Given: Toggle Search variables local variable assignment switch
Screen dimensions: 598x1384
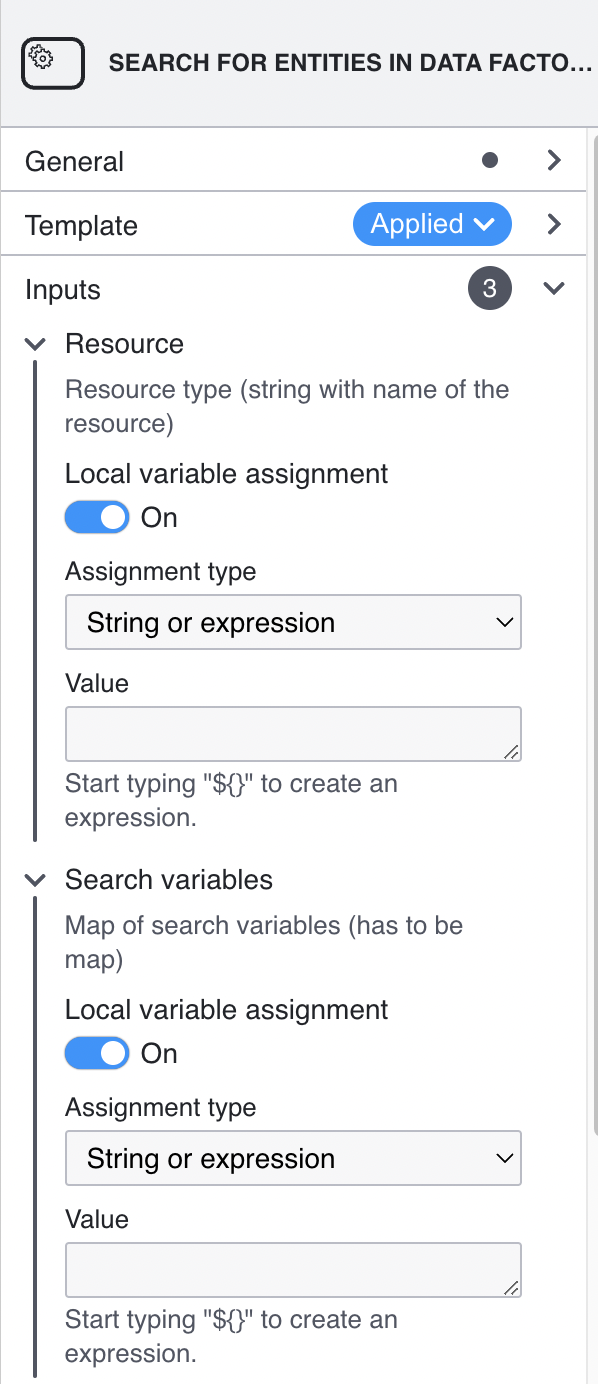Looking at the screenshot, I should point(97,1053).
